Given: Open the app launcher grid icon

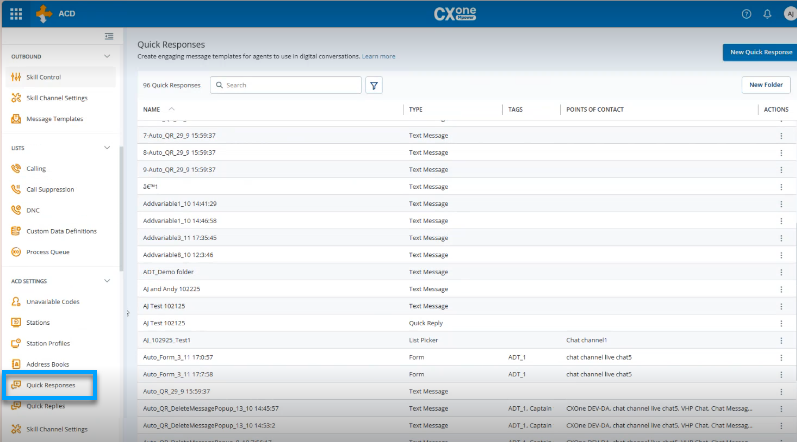Looking at the screenshot, I should (16, 14).
